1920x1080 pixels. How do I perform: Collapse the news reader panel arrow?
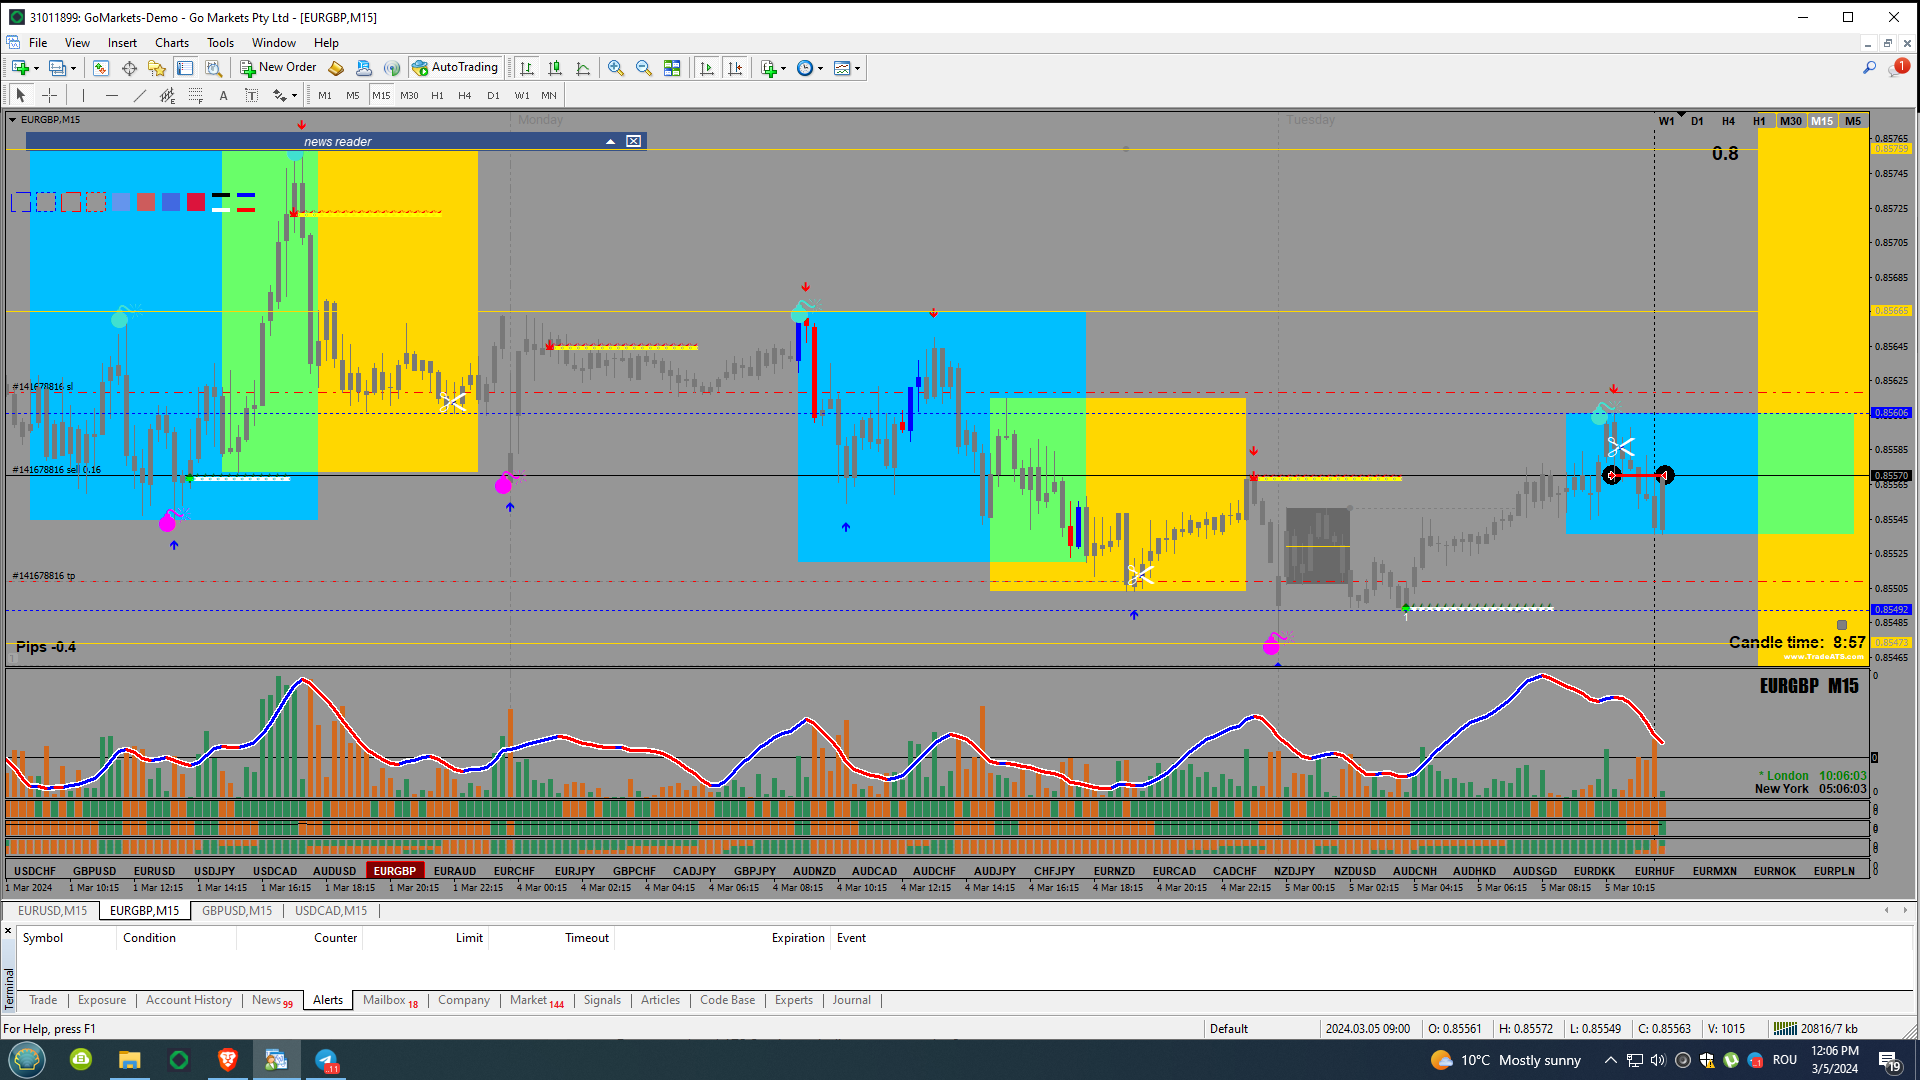[x=610, y=141]
